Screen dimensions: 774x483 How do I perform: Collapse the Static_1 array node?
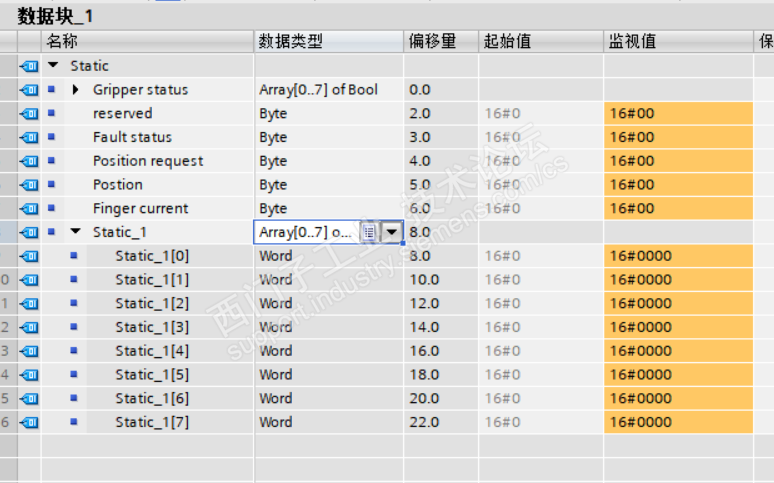[x=76, y=231]
